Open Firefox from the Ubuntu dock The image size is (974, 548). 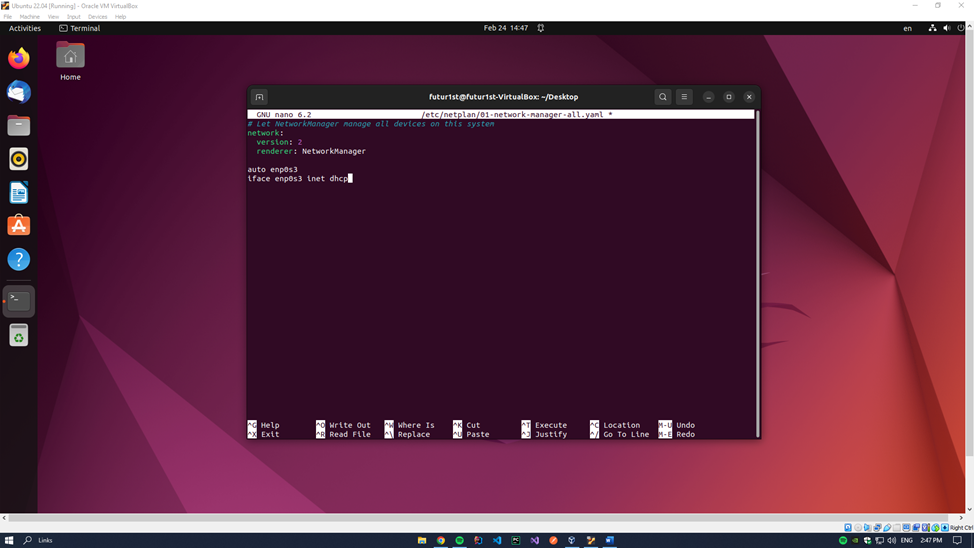tap(19, 58)
